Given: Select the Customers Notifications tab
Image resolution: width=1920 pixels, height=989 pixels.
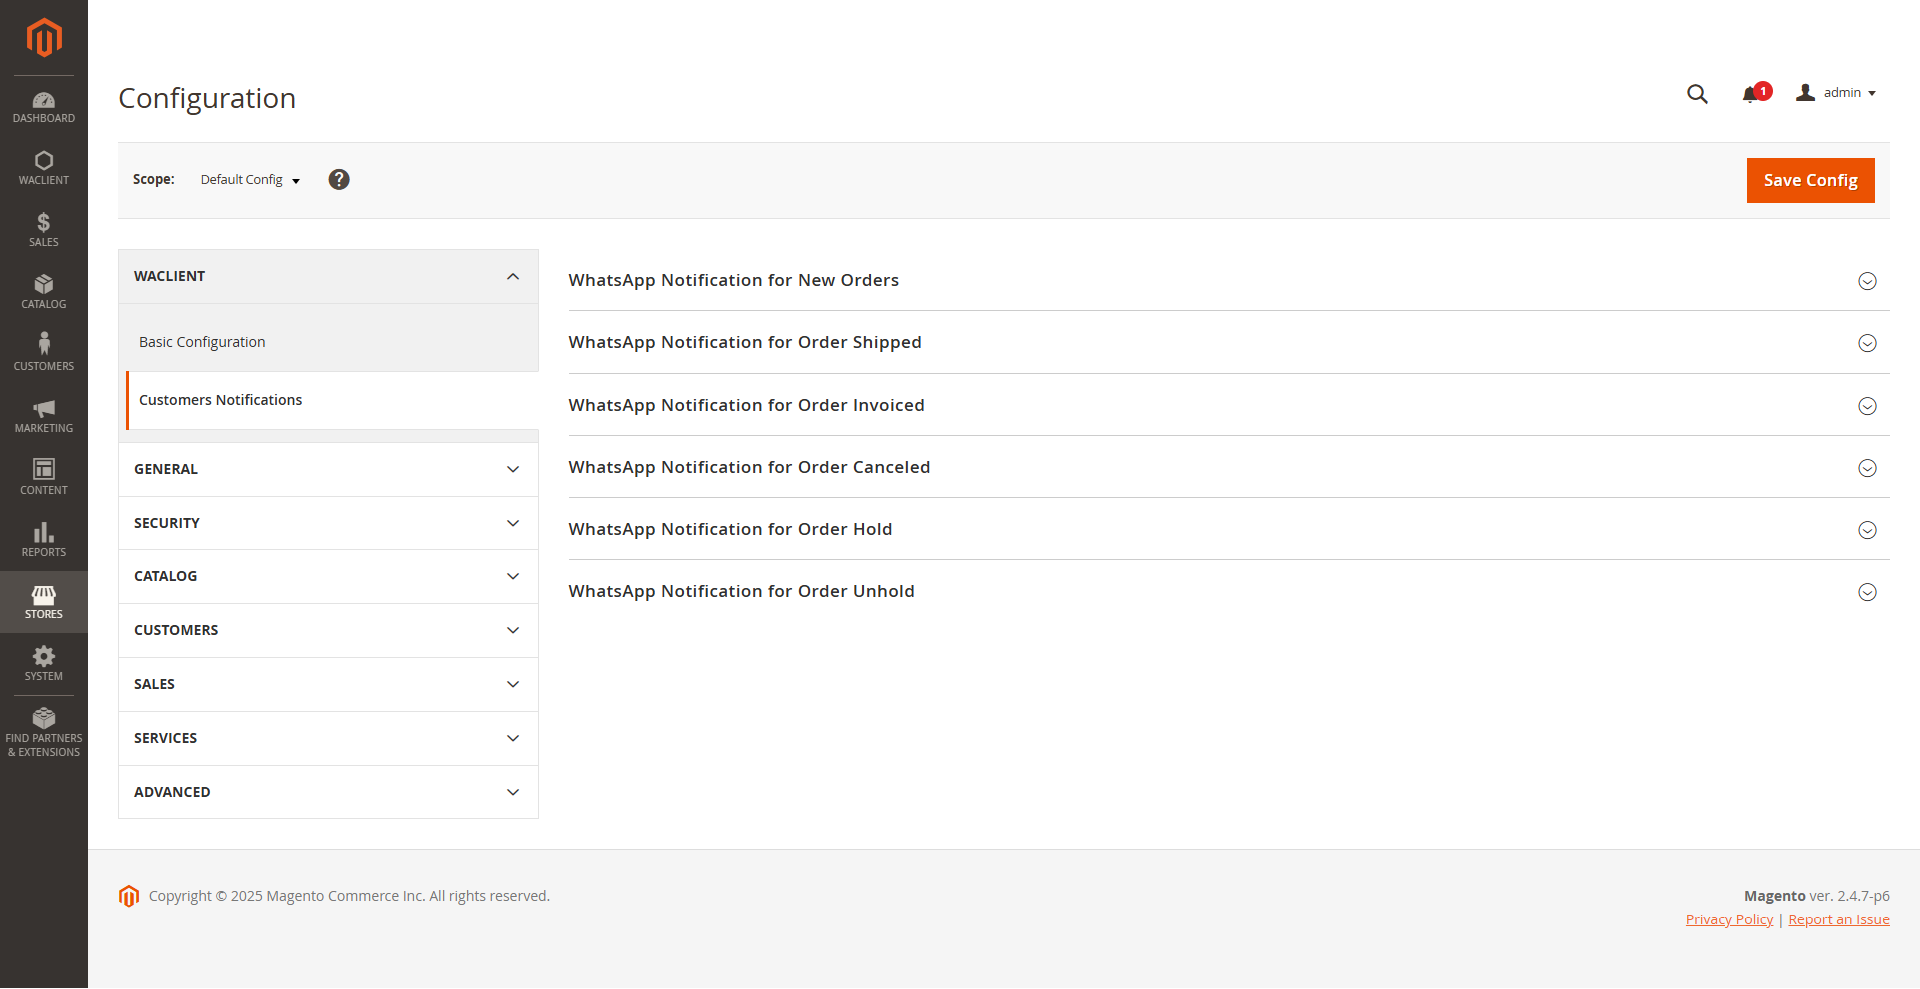Looking at the screenshot, I should pyautogui.click(x=220, y=400).
